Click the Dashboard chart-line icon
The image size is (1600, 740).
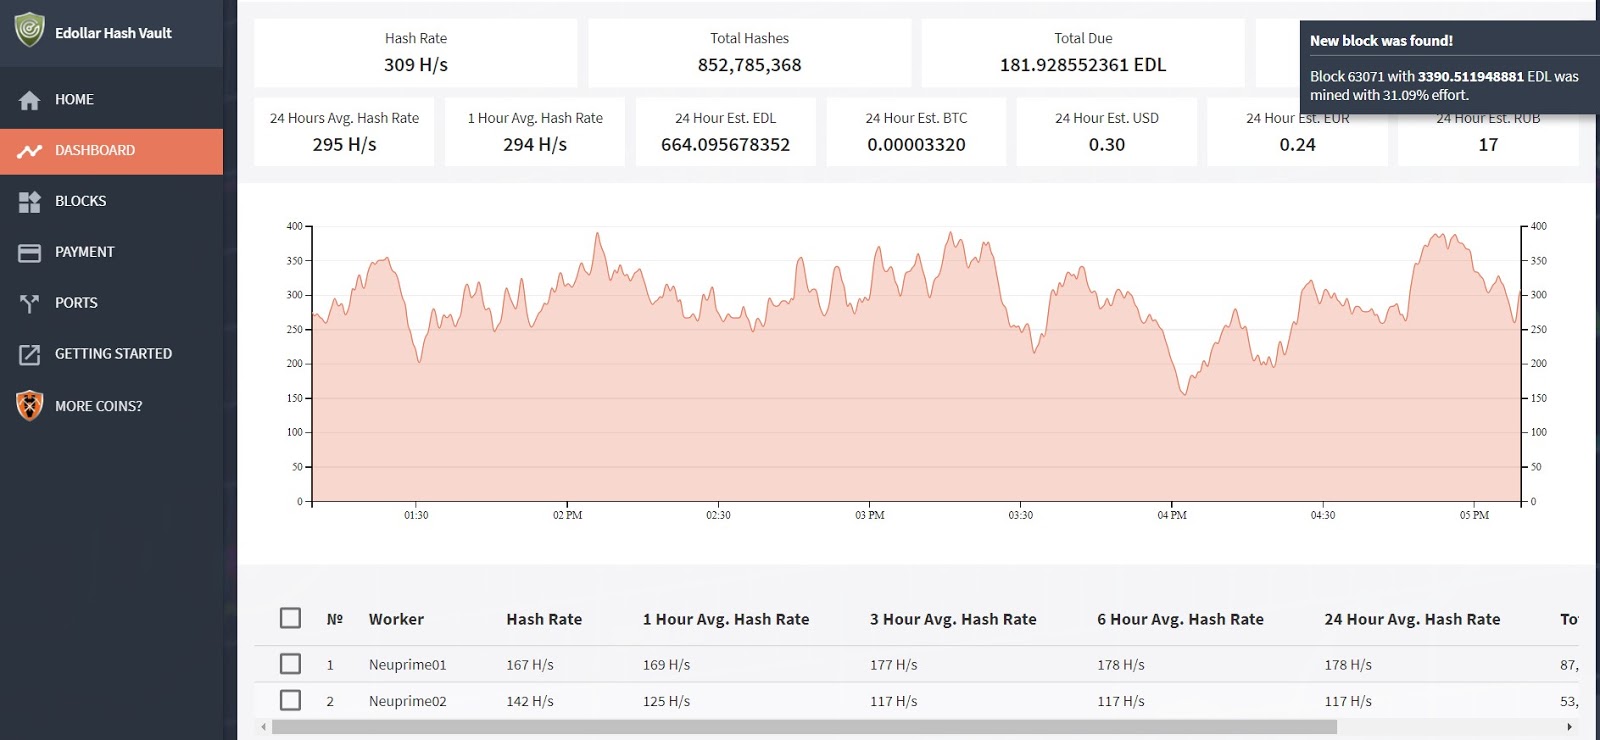(x=30, y=151)
